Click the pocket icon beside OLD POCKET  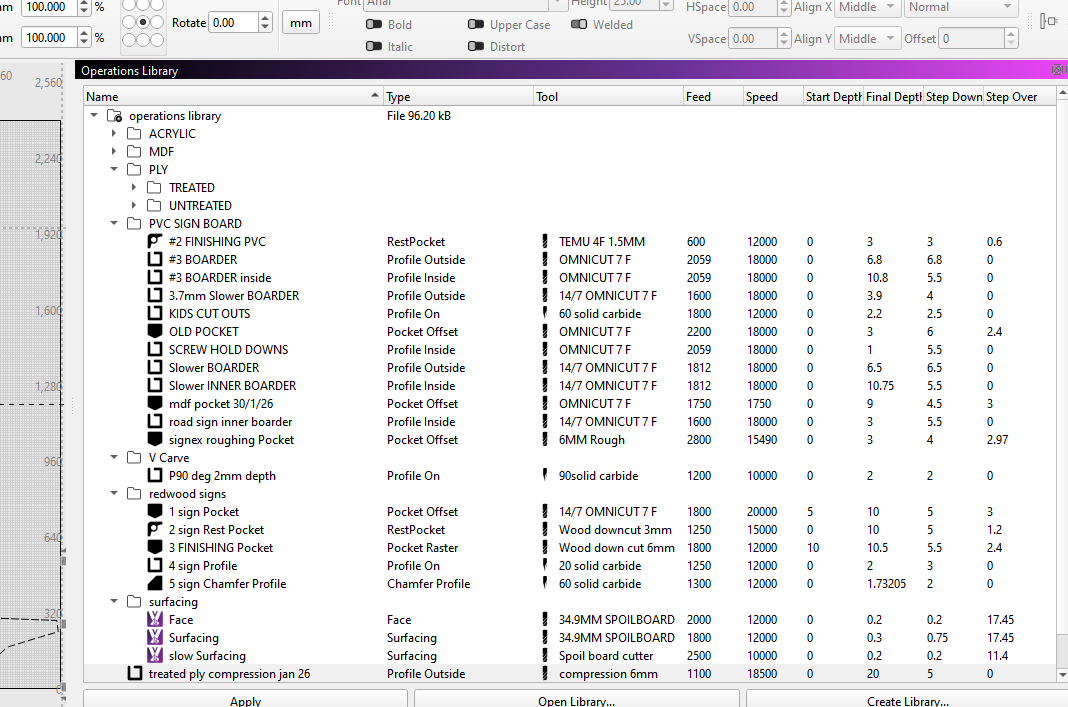coord(154,332)
